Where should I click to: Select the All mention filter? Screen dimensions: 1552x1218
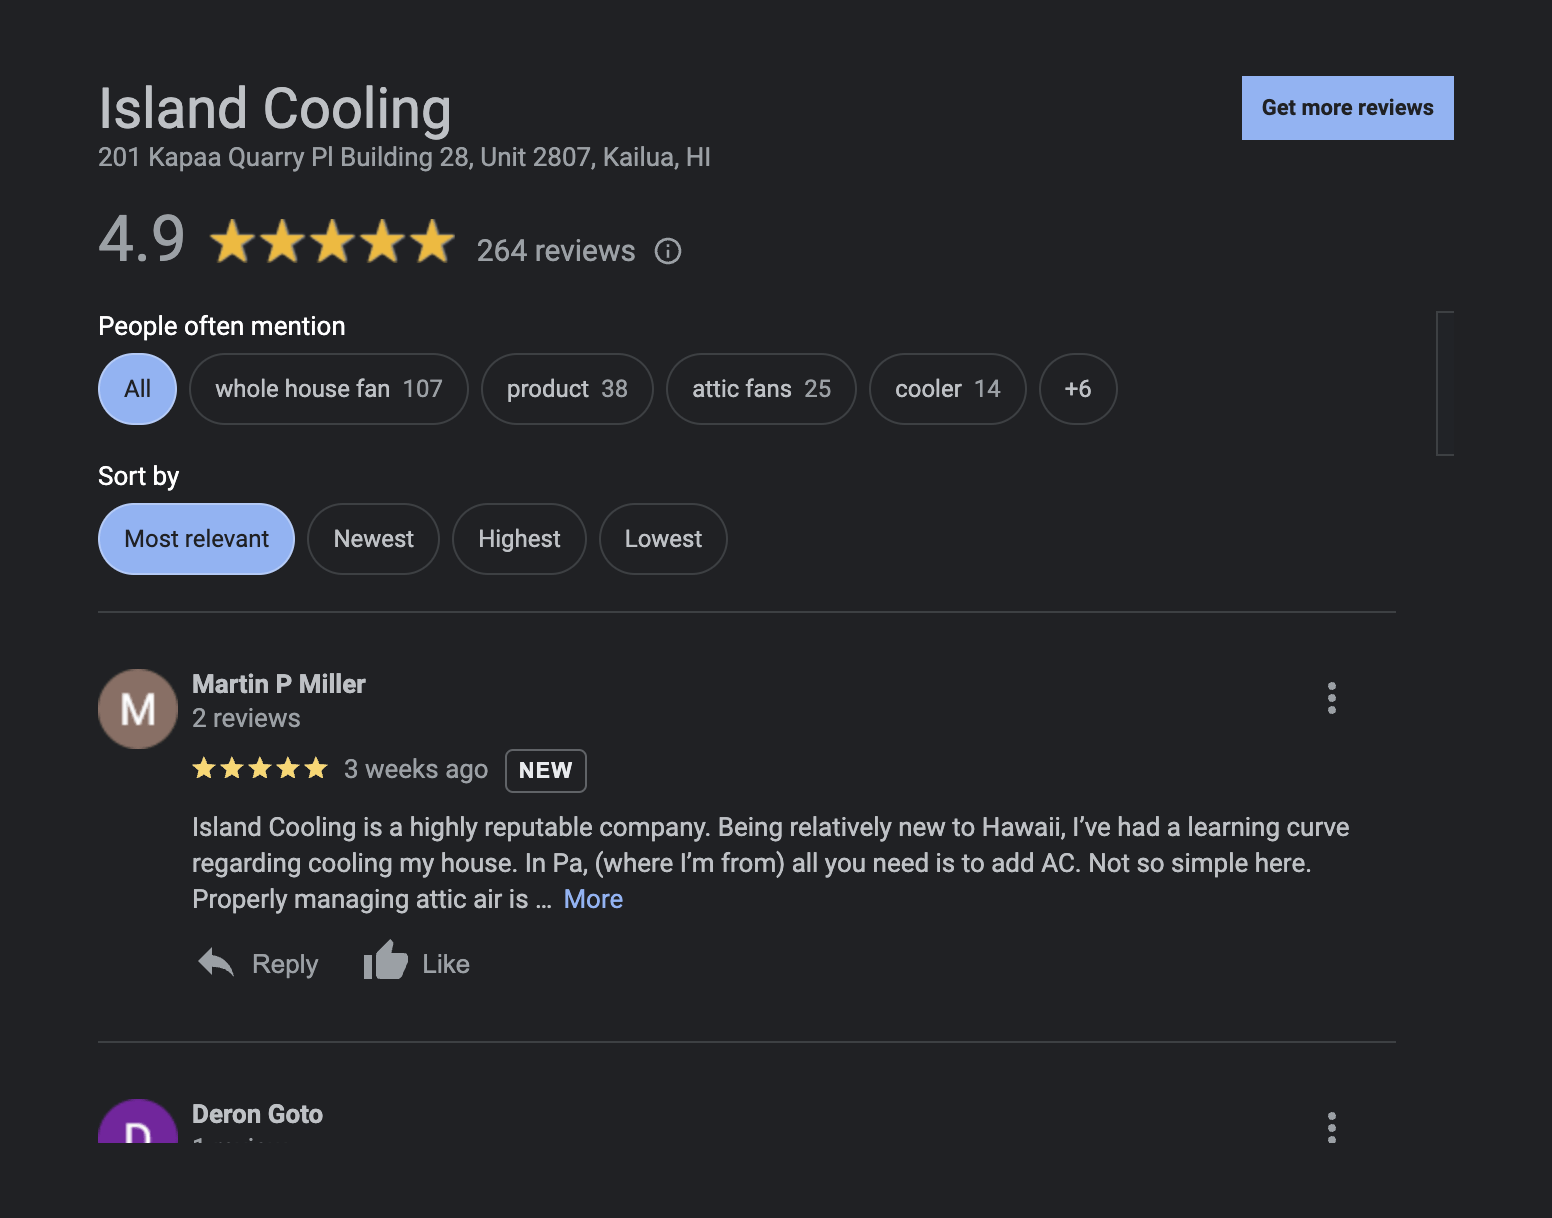138,389
